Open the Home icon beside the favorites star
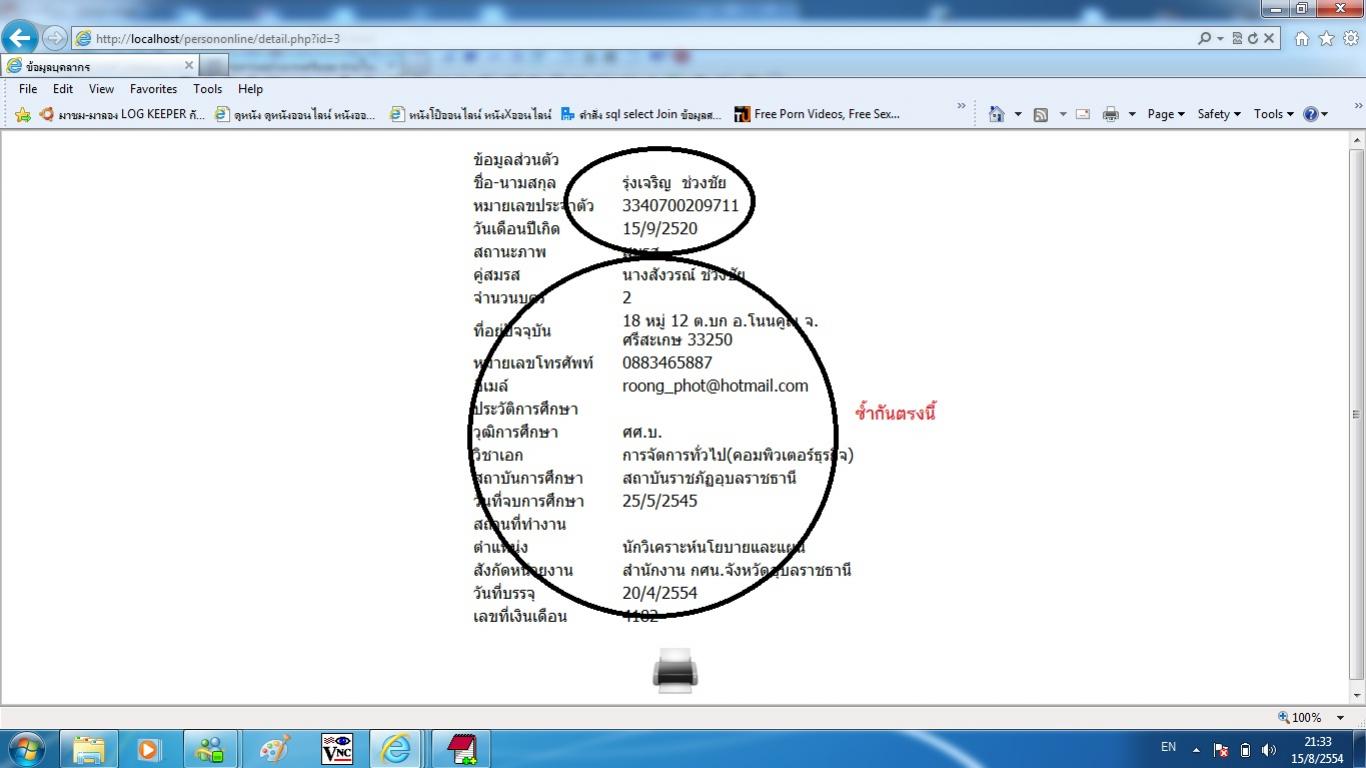 click(1302, 38)
